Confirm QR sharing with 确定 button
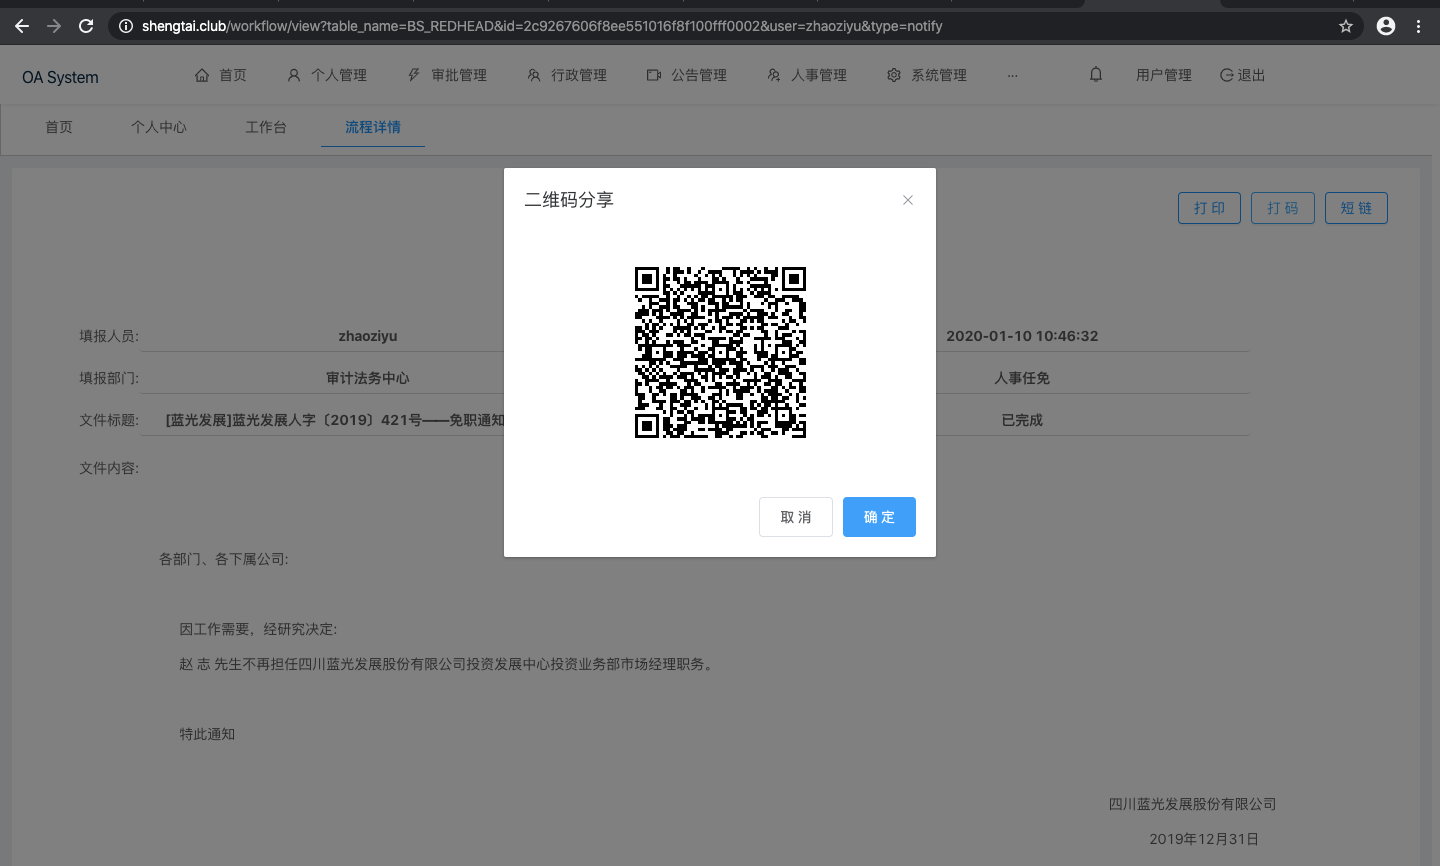The height and width of the screenshot is (866, 1440). point(879,517)
